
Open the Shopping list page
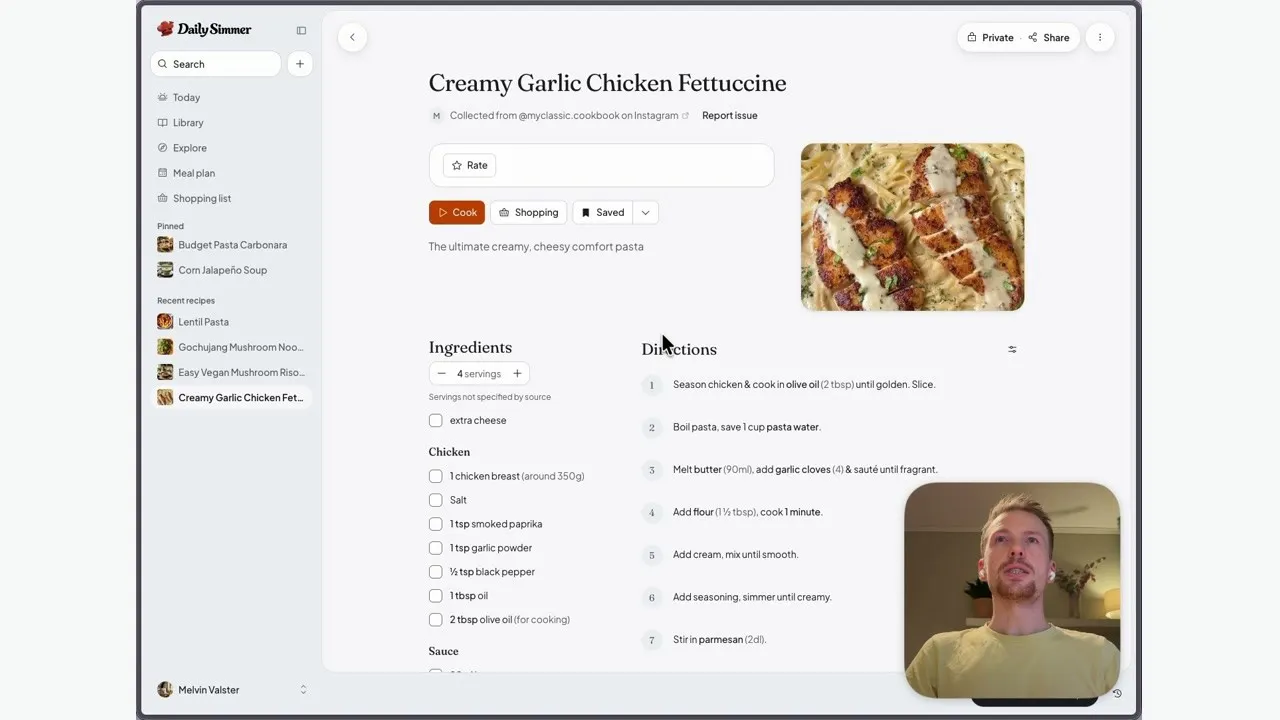(202, 199)
